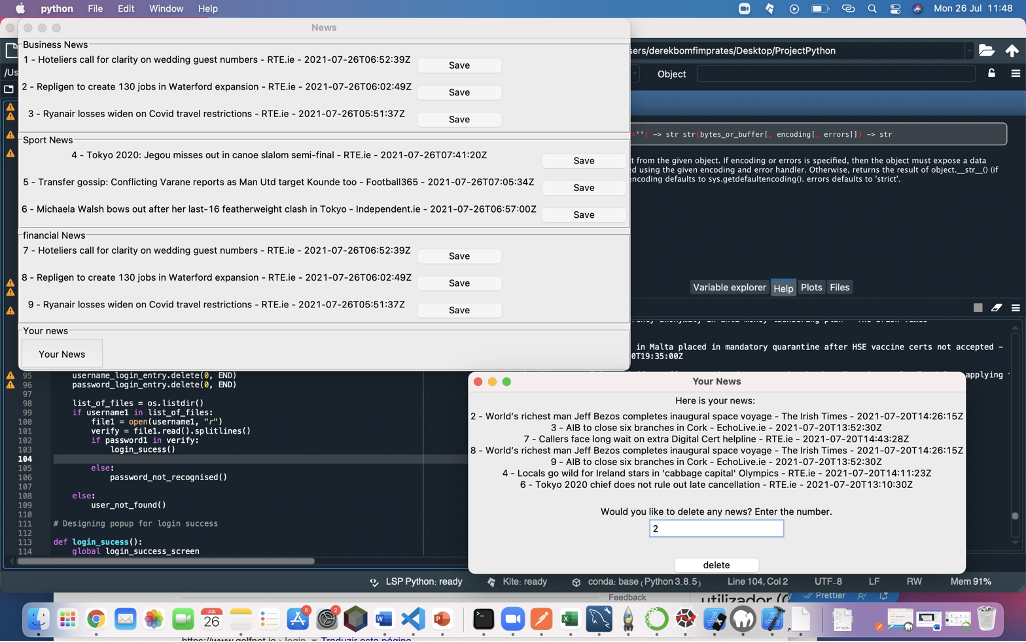Open the Edit menu
The width and height of the screenshot is (1026, 642).
pyautogui.click(x=126, y=9)
